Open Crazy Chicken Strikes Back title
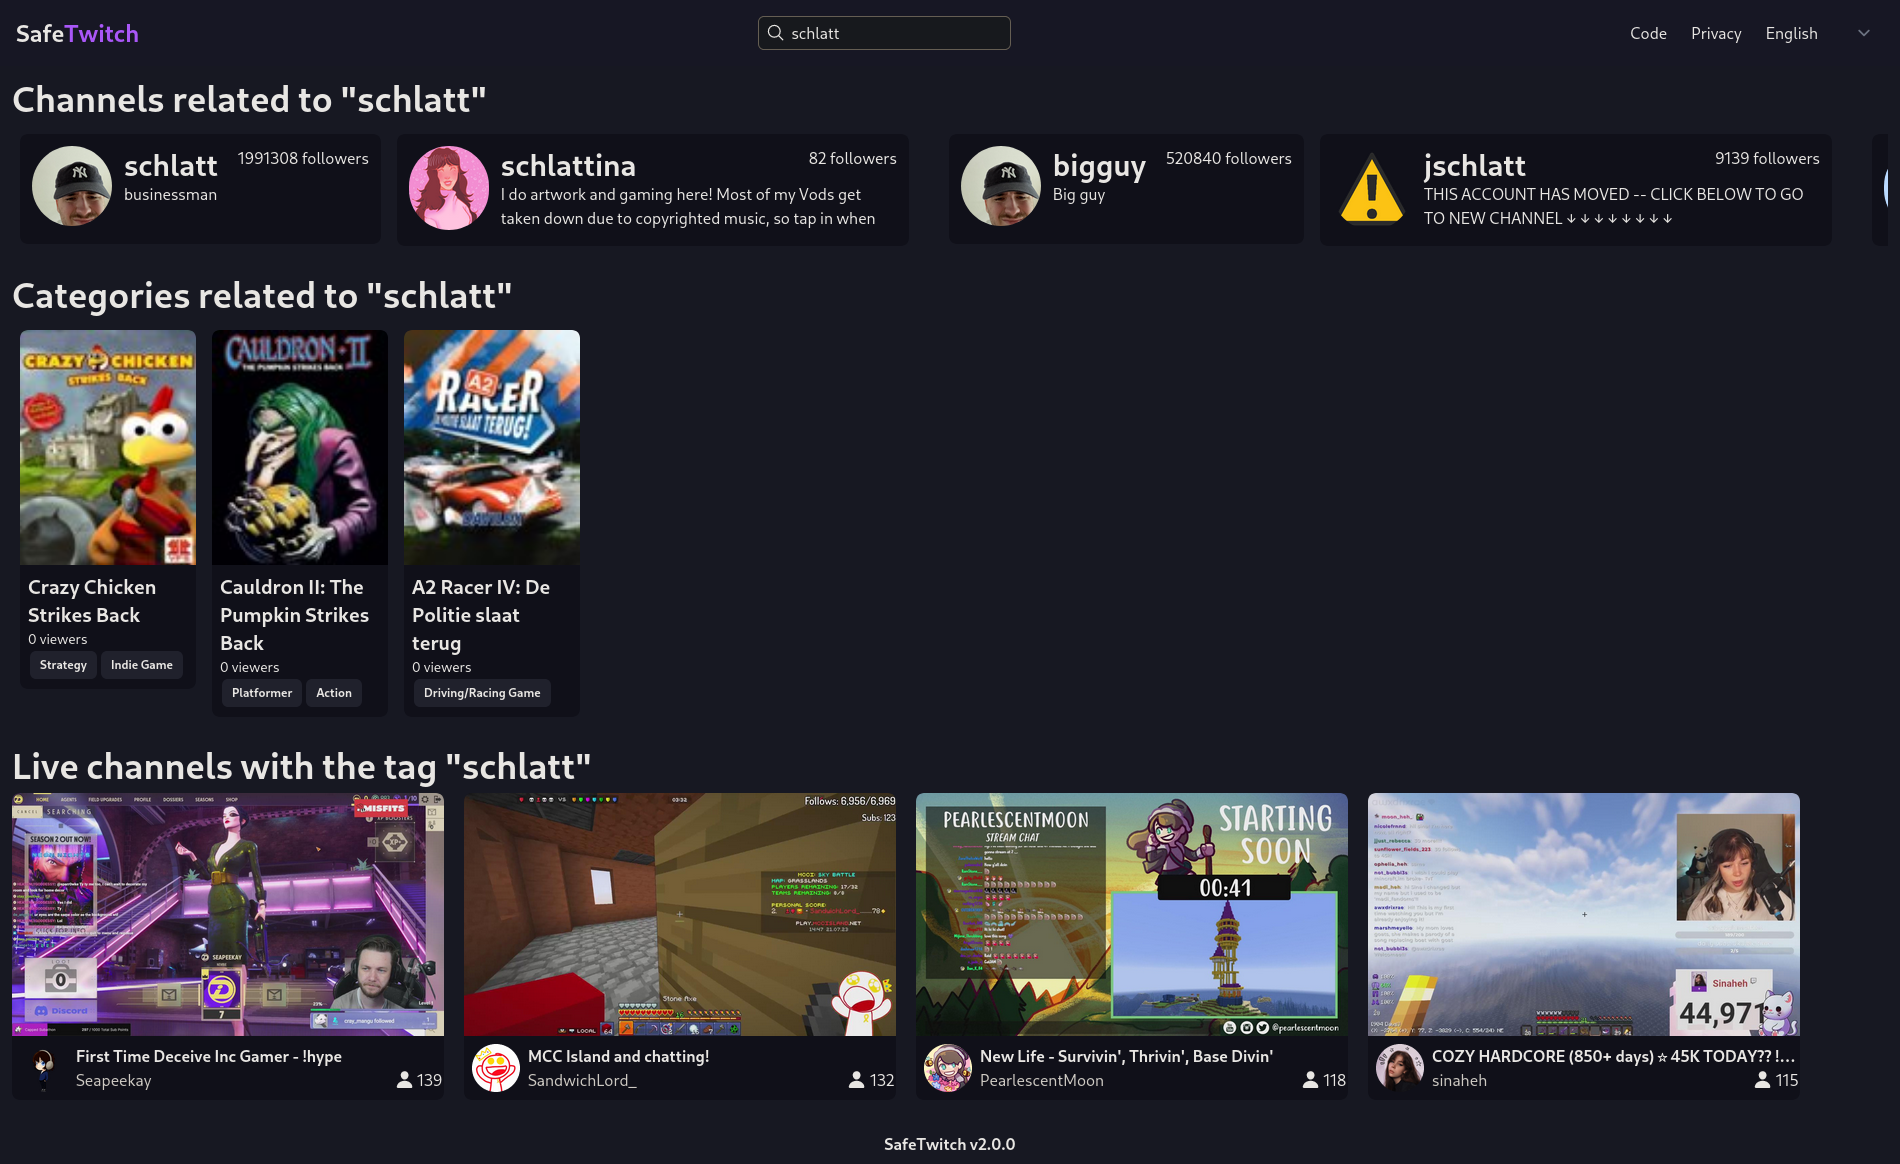 pos(92,601)
